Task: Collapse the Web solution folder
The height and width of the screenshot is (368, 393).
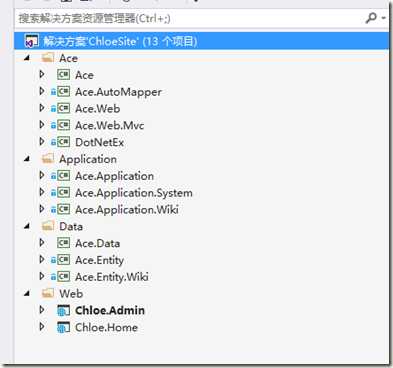Action: (27, 294)
